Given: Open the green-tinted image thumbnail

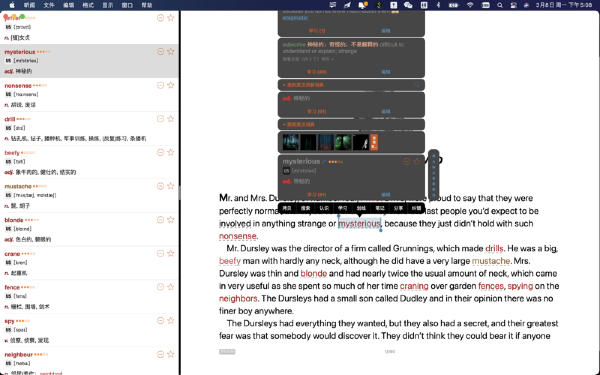Looking at the screenshot, I should tap(343, 142).
